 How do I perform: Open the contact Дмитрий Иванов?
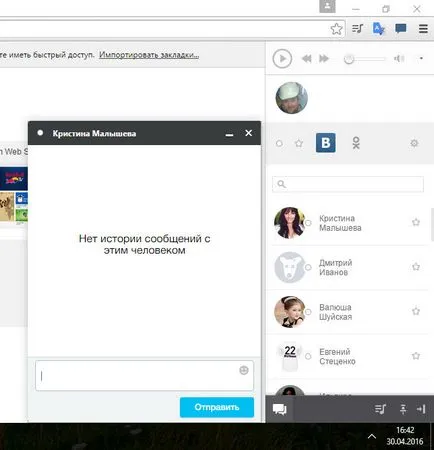pyautogui.click(x=348, y=267)
